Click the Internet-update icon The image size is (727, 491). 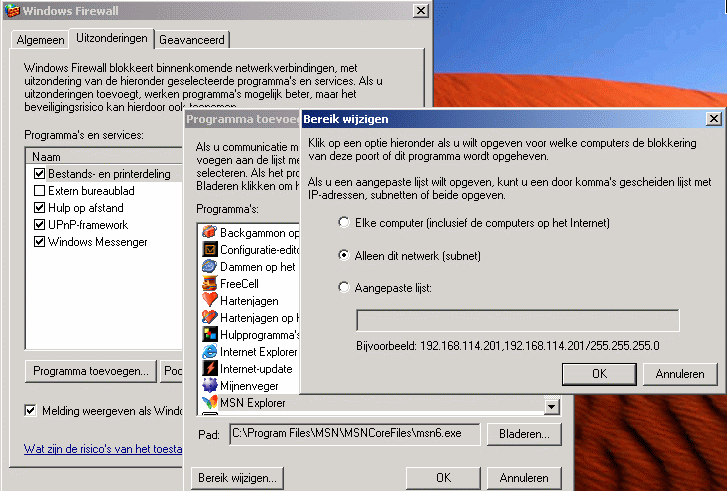click(x=210, y=369)
